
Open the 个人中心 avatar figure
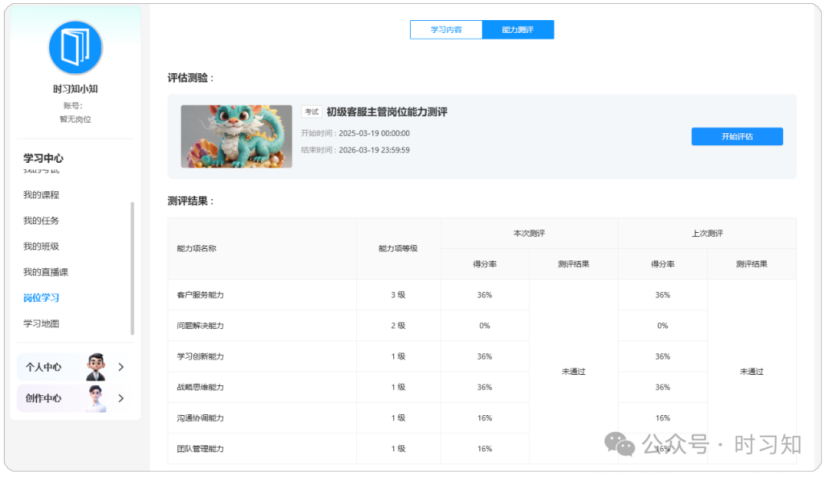[x=96, y=367]
